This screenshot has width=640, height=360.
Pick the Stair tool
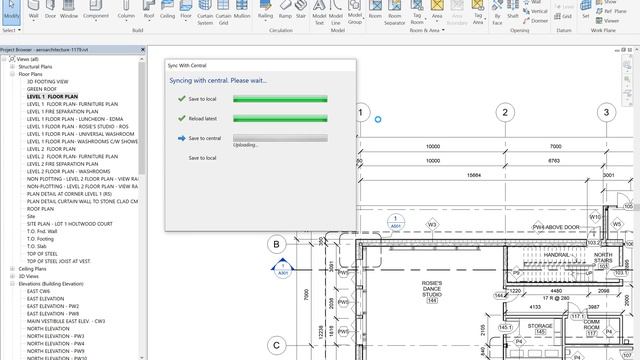301,10
